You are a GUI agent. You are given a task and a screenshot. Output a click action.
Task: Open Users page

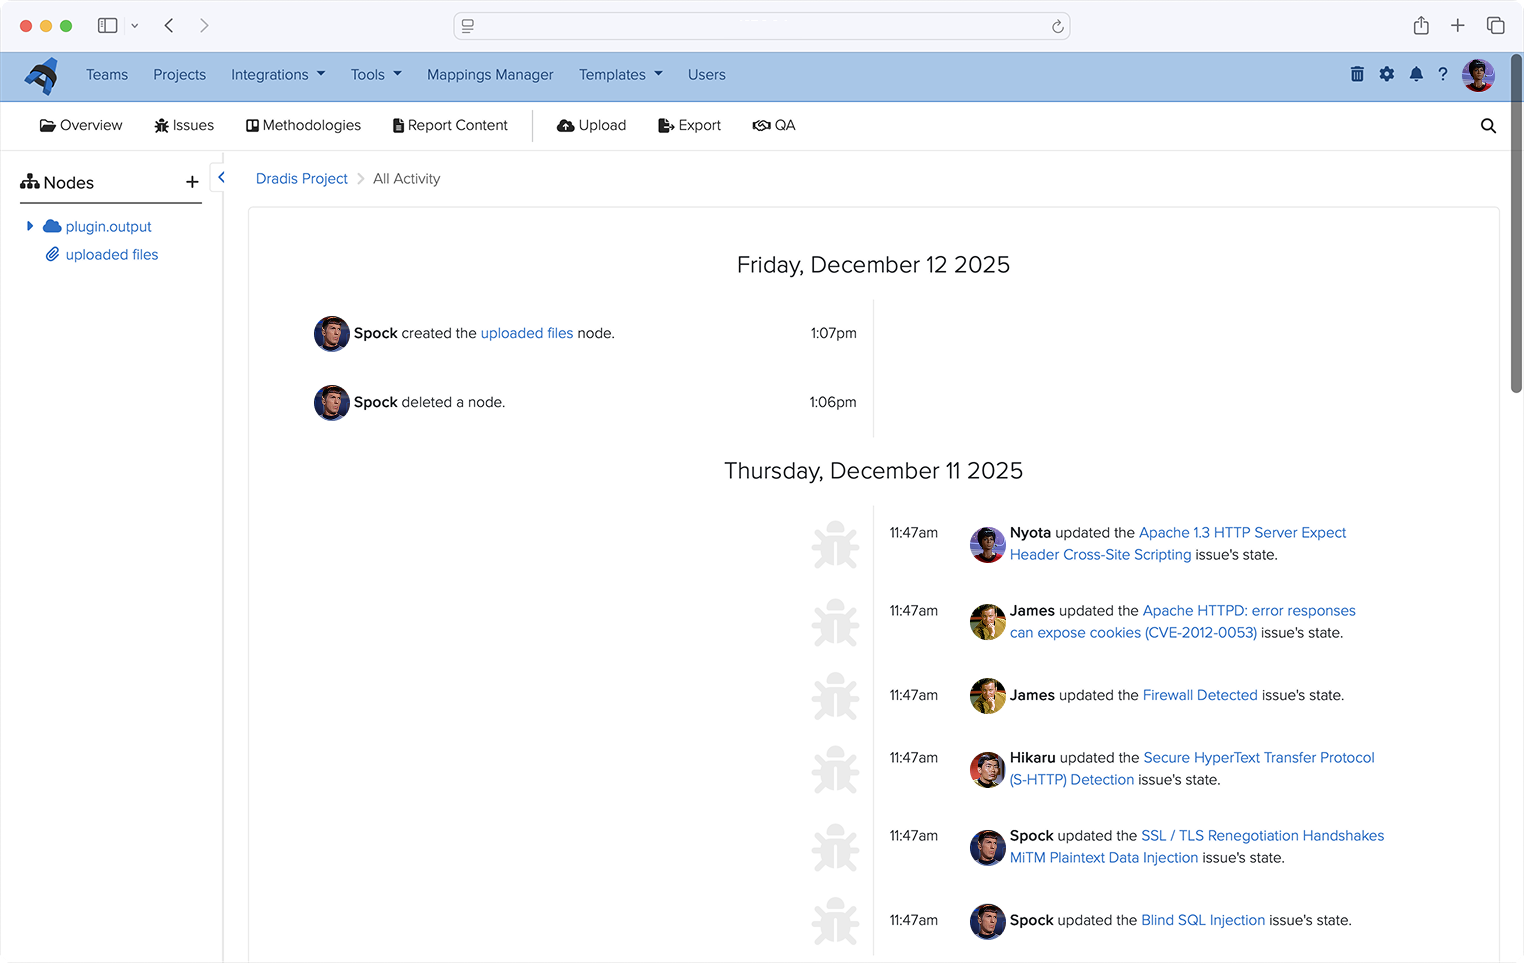707,75
